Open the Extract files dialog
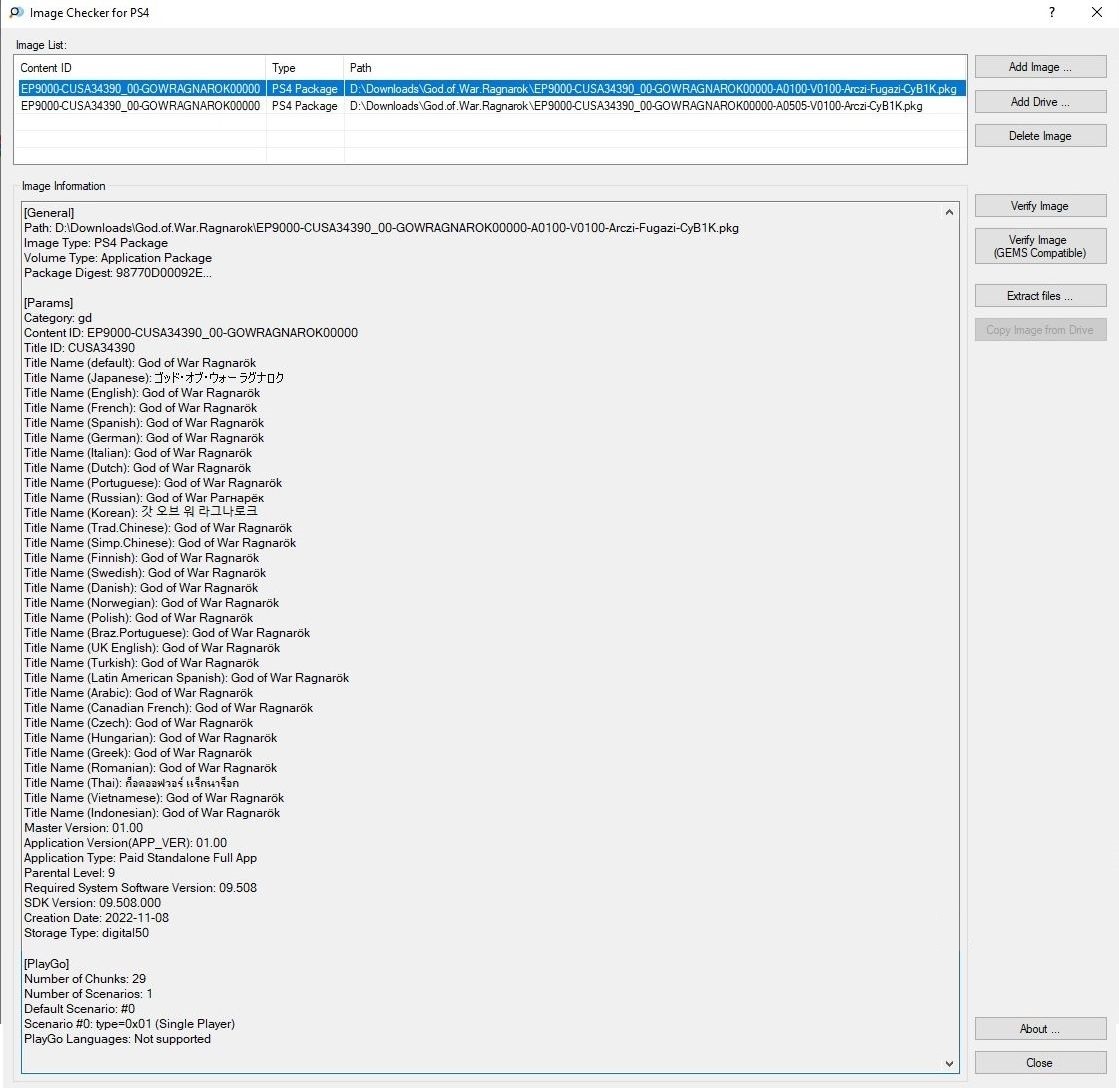This screenshot has width=1119, height=1088. [1040, 295]
